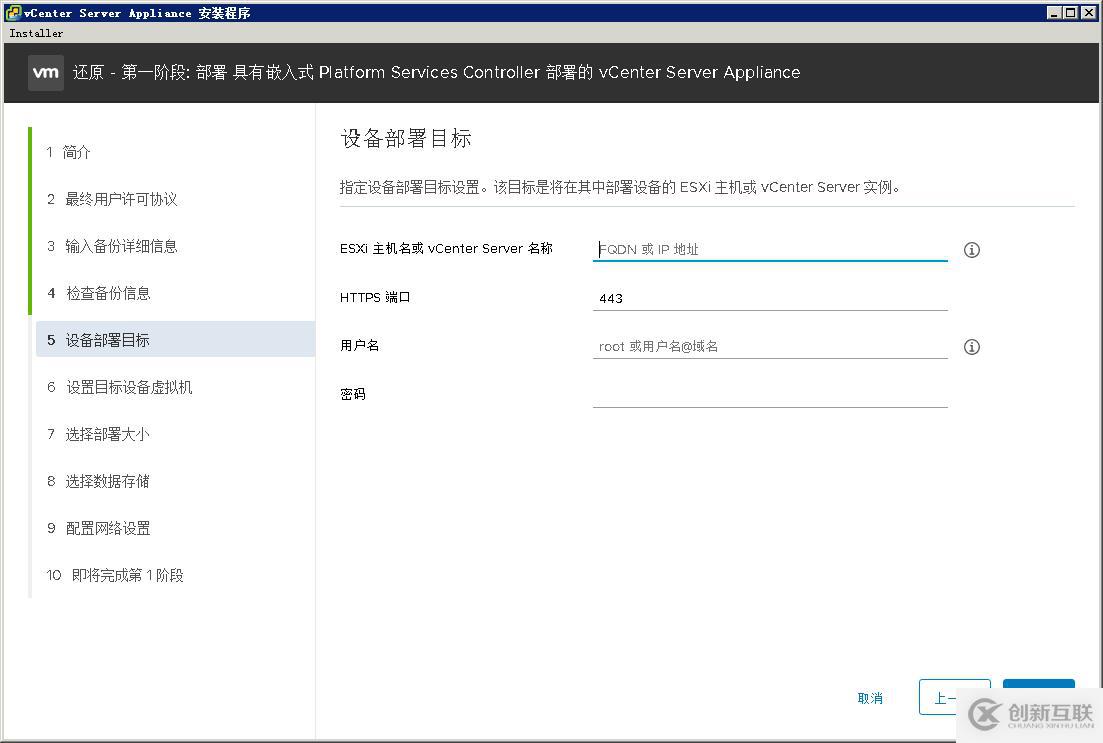
Task: Click the HTTPS 端口 field showing 443
Action: click(770, 297)
